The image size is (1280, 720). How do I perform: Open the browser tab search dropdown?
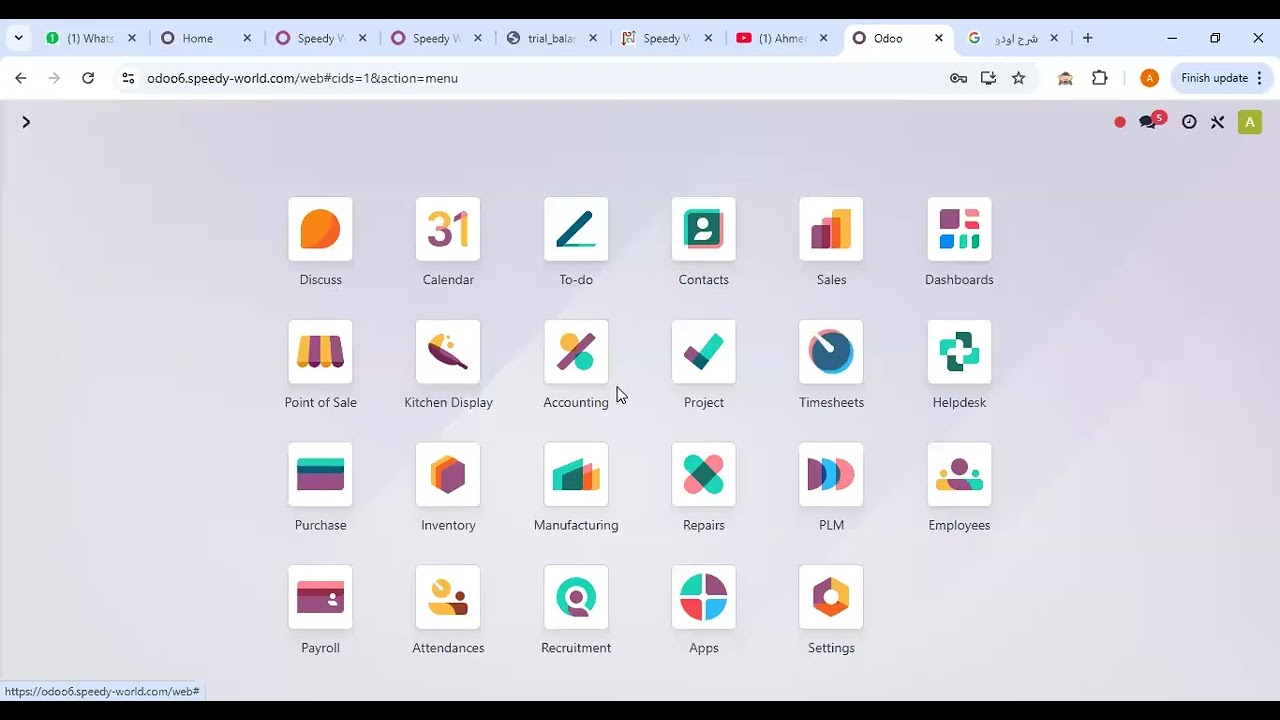(x=18, y=38)
